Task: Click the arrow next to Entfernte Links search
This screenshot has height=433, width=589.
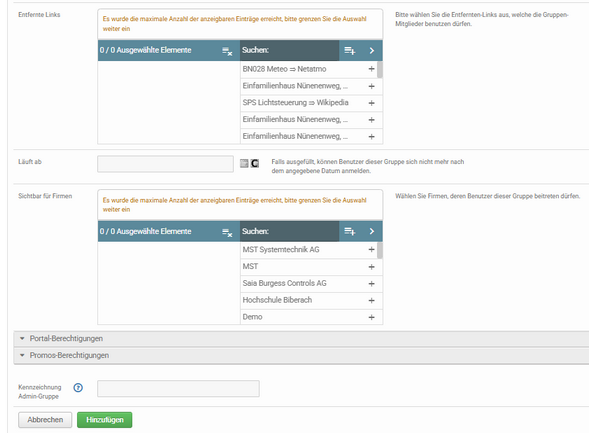Action: (372, 50)
